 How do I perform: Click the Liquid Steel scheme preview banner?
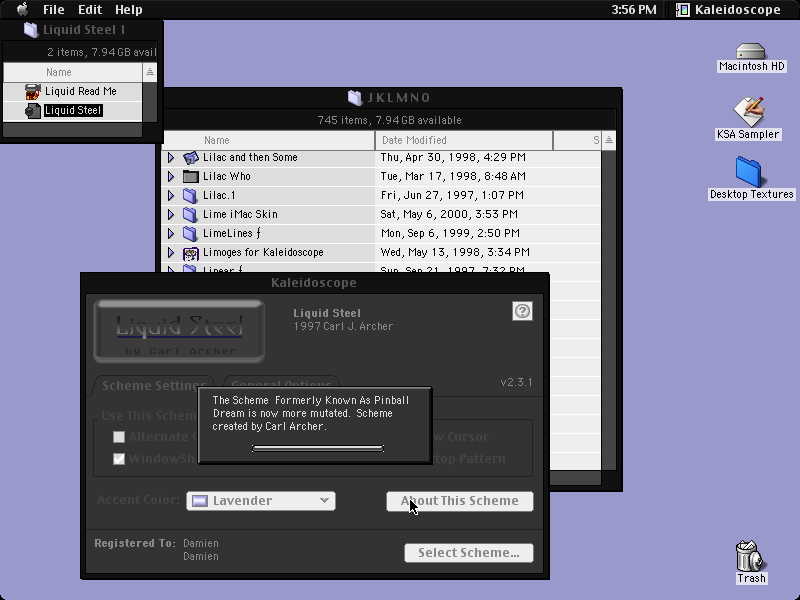click(x=179, y=331)
